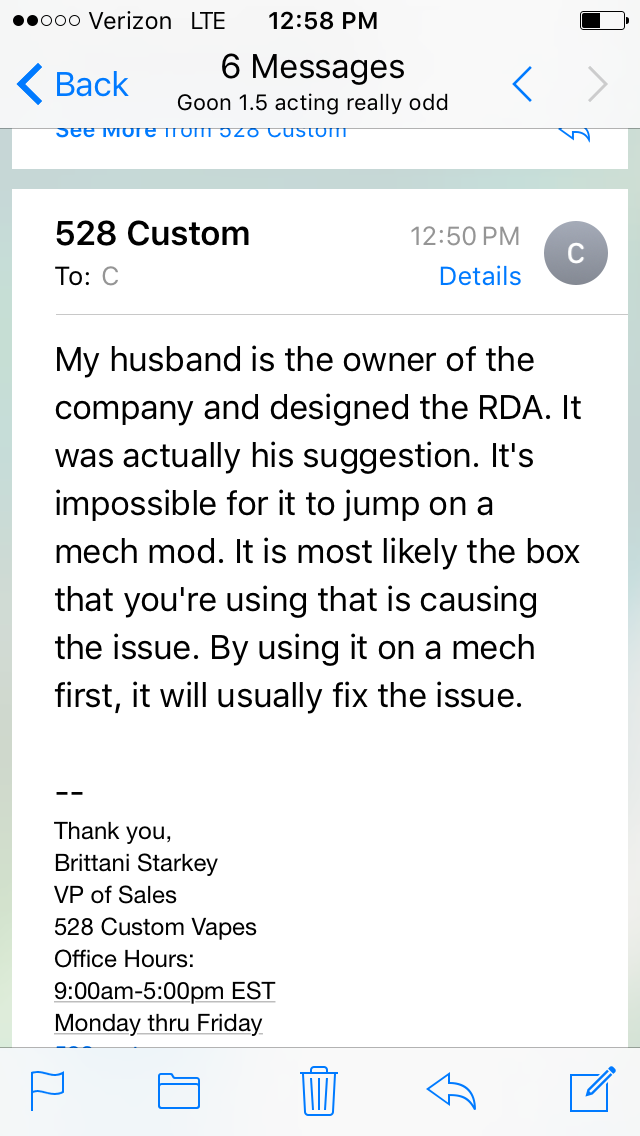640x1136 pixels.
Task: Move message to a folder
Action: pyautogui.click(x=179, y=1091)
